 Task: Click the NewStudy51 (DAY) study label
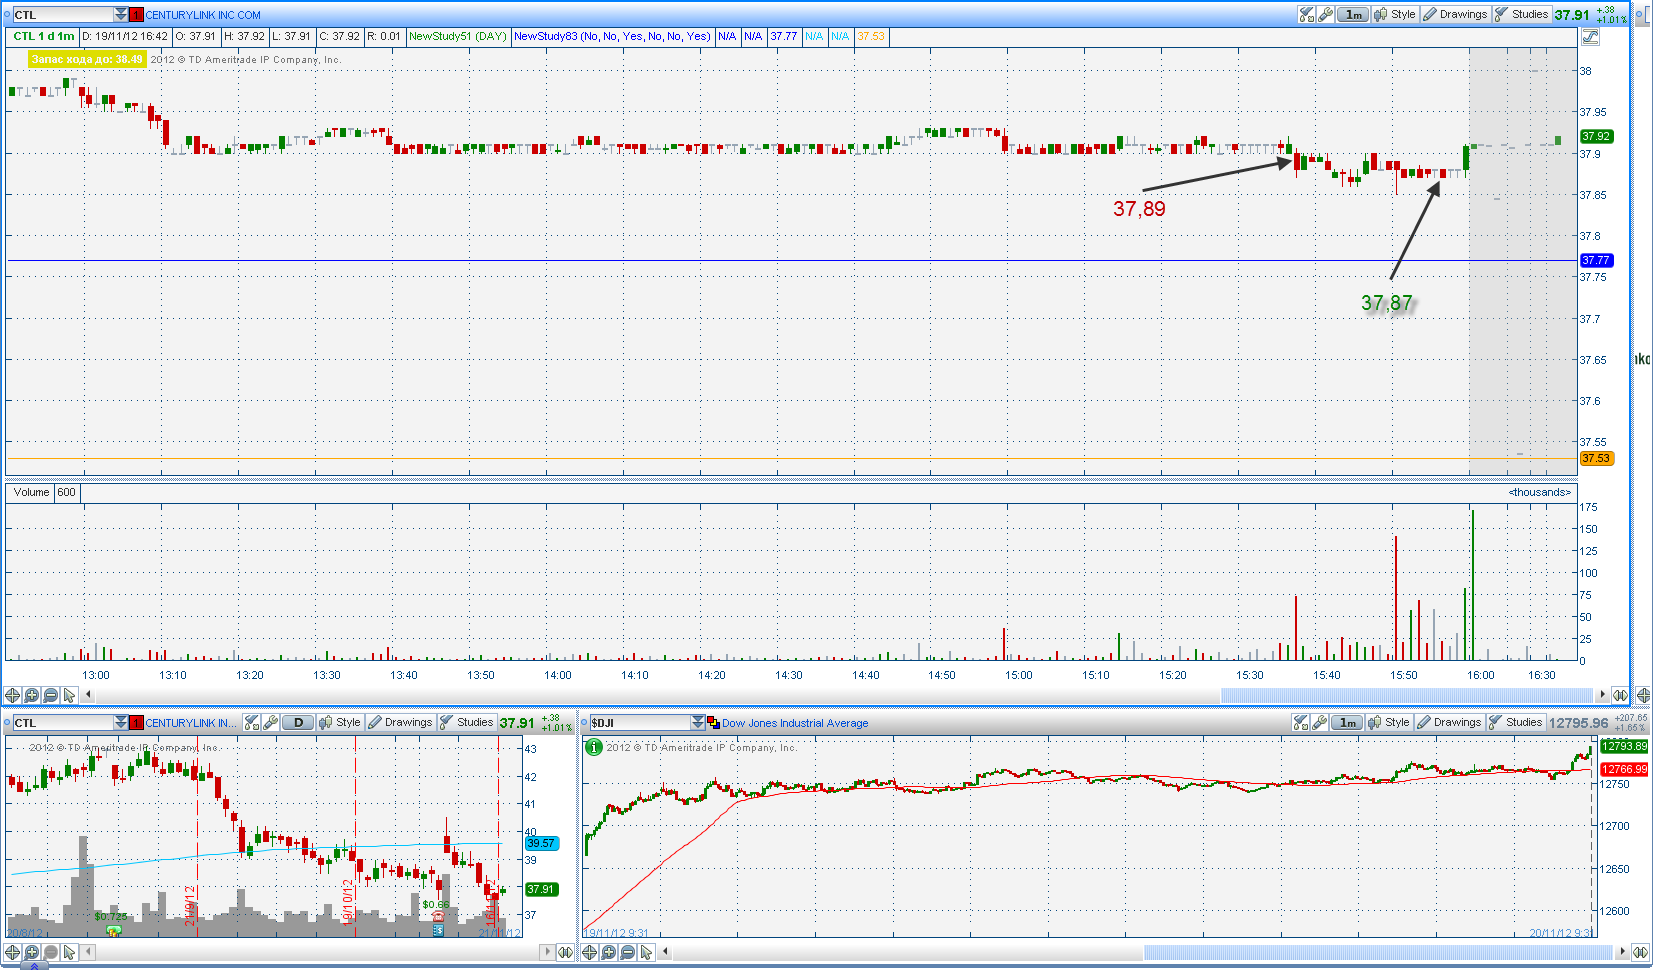pyautogui.click(x=457, y=36)
